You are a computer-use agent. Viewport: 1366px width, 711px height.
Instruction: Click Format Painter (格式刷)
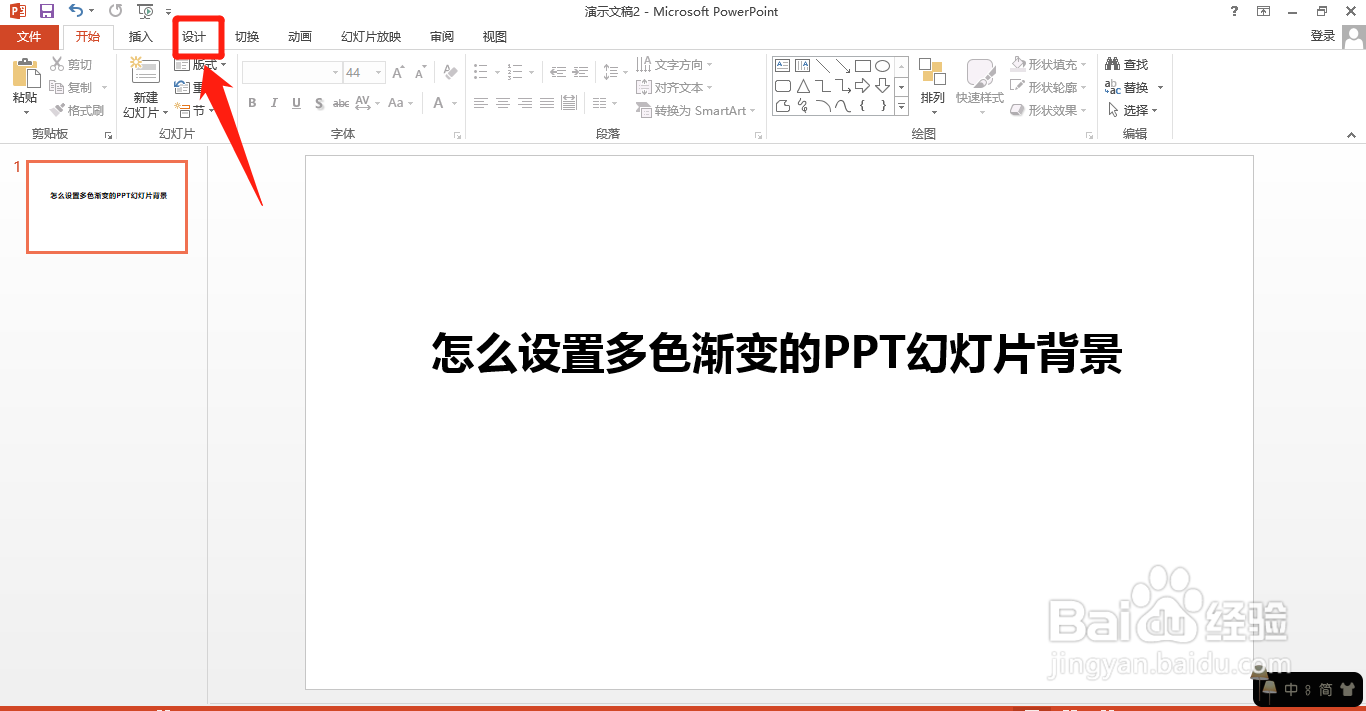tap(77, 110)
